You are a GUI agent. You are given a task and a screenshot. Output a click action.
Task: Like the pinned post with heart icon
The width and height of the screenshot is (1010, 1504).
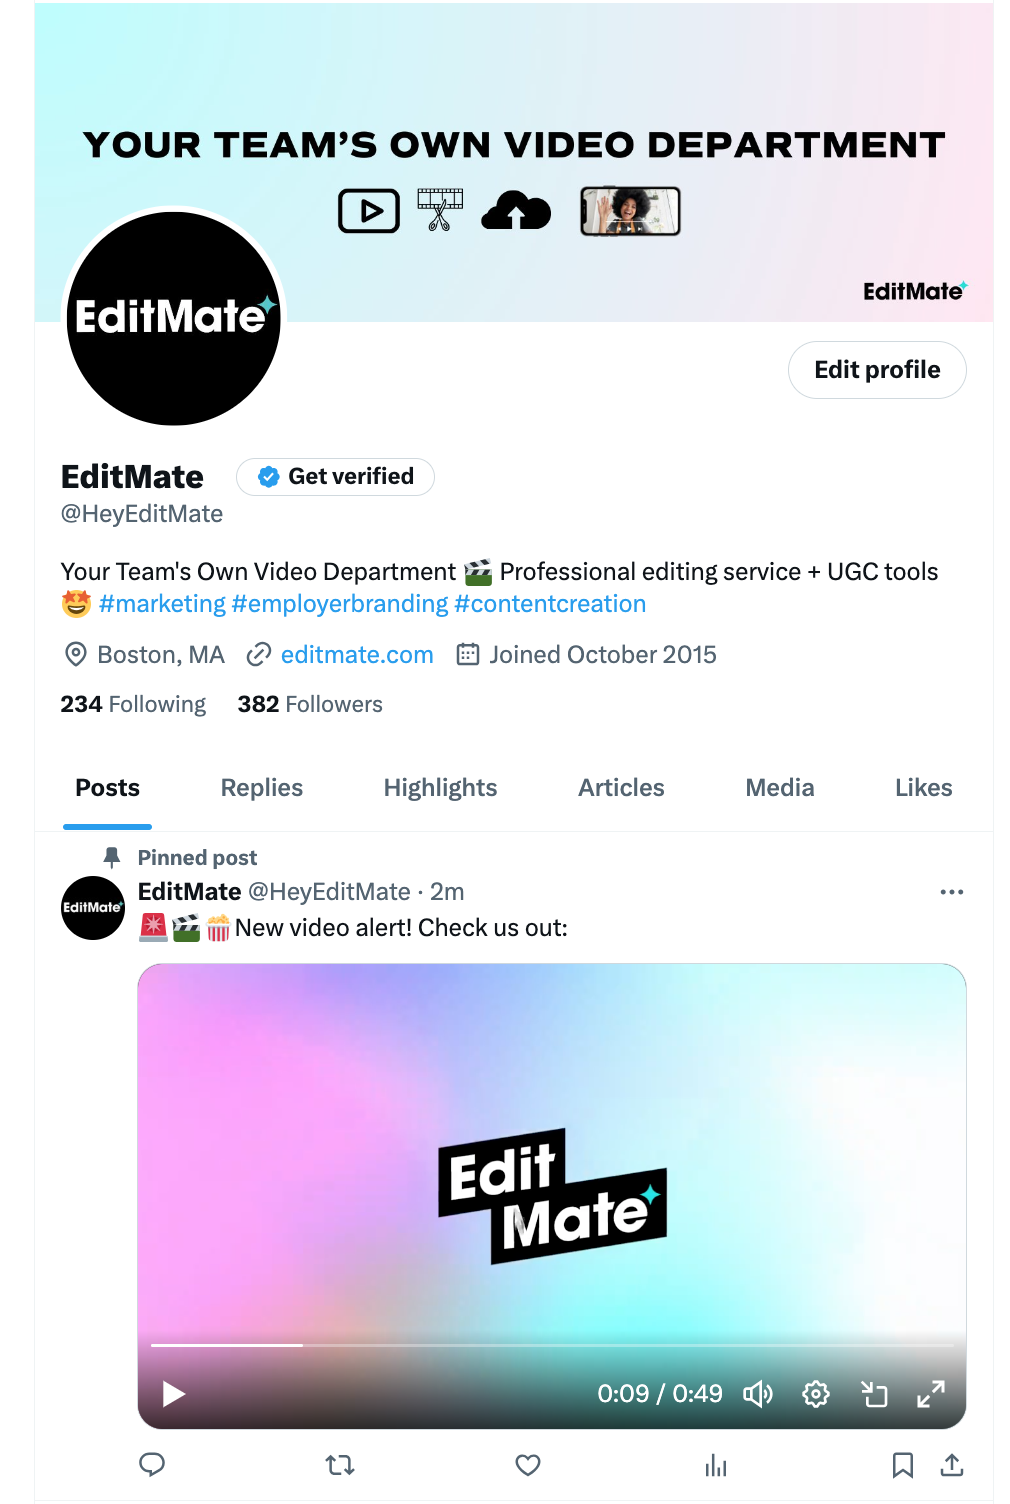point(528,1465)
